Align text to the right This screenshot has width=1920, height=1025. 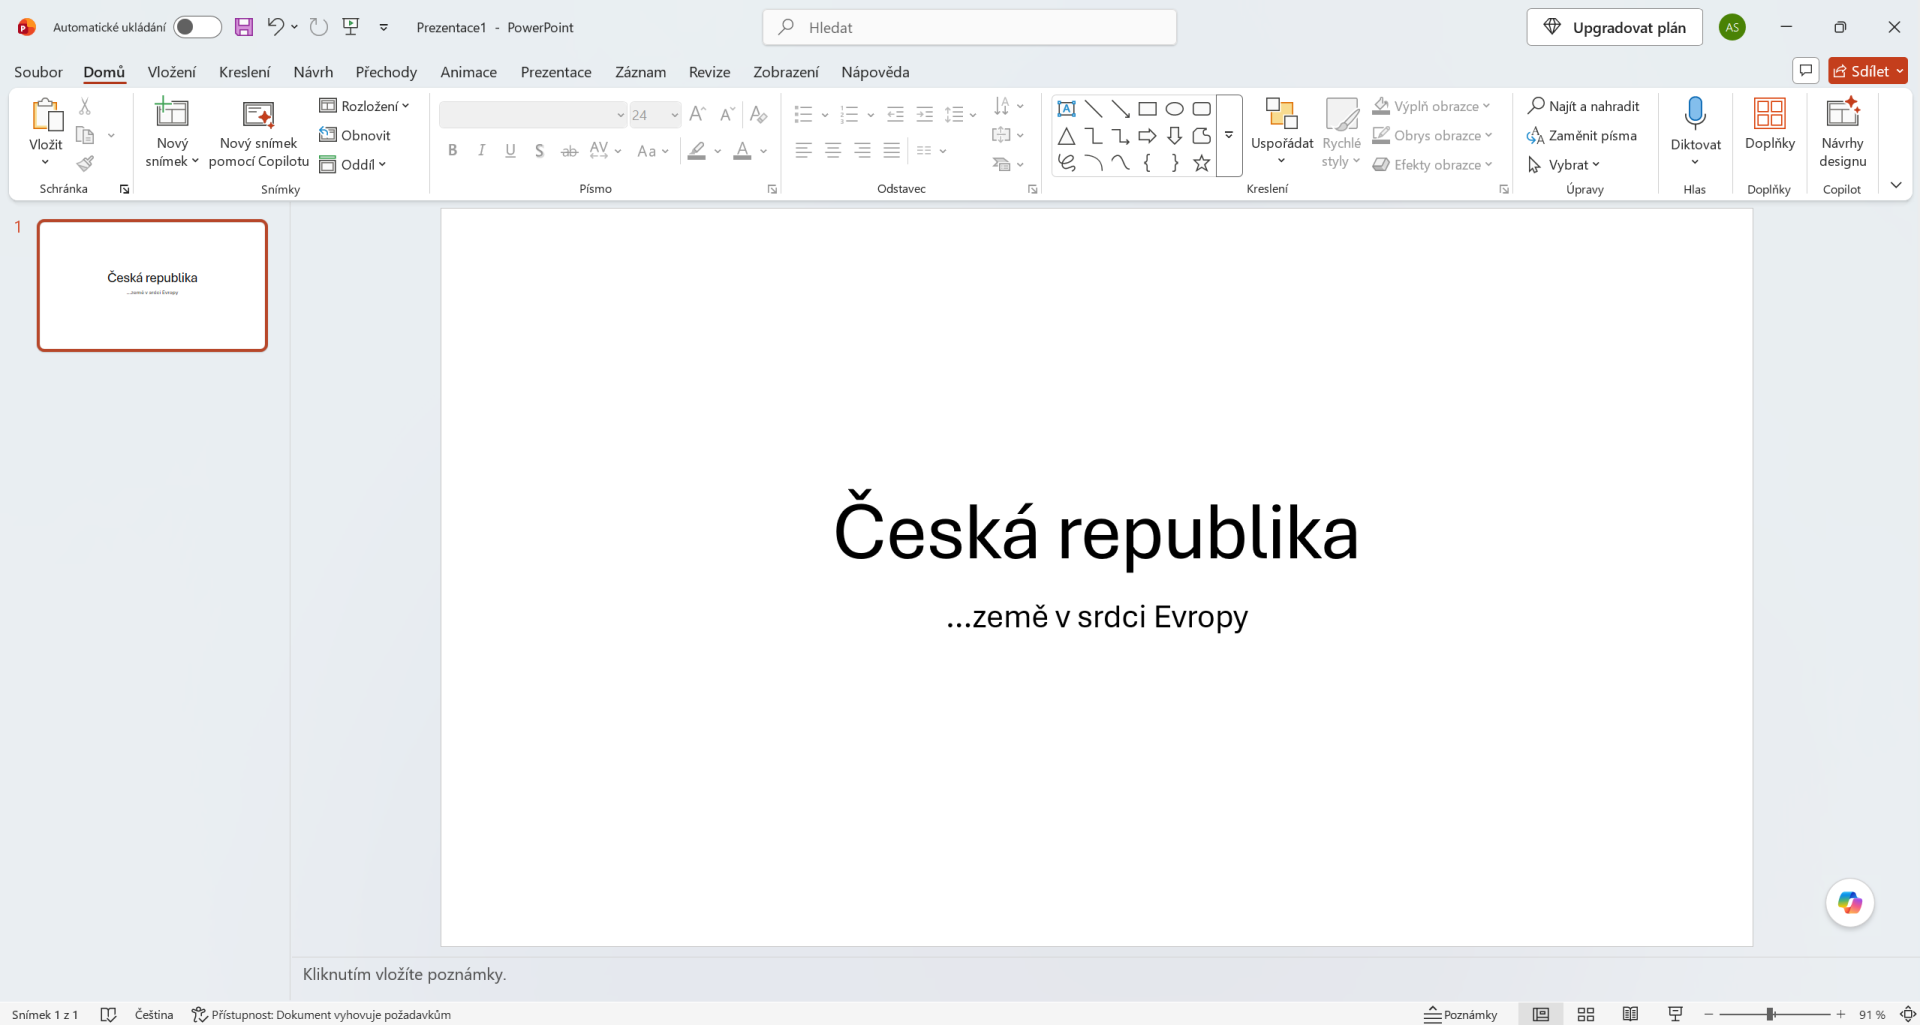[x=862, y=150]
